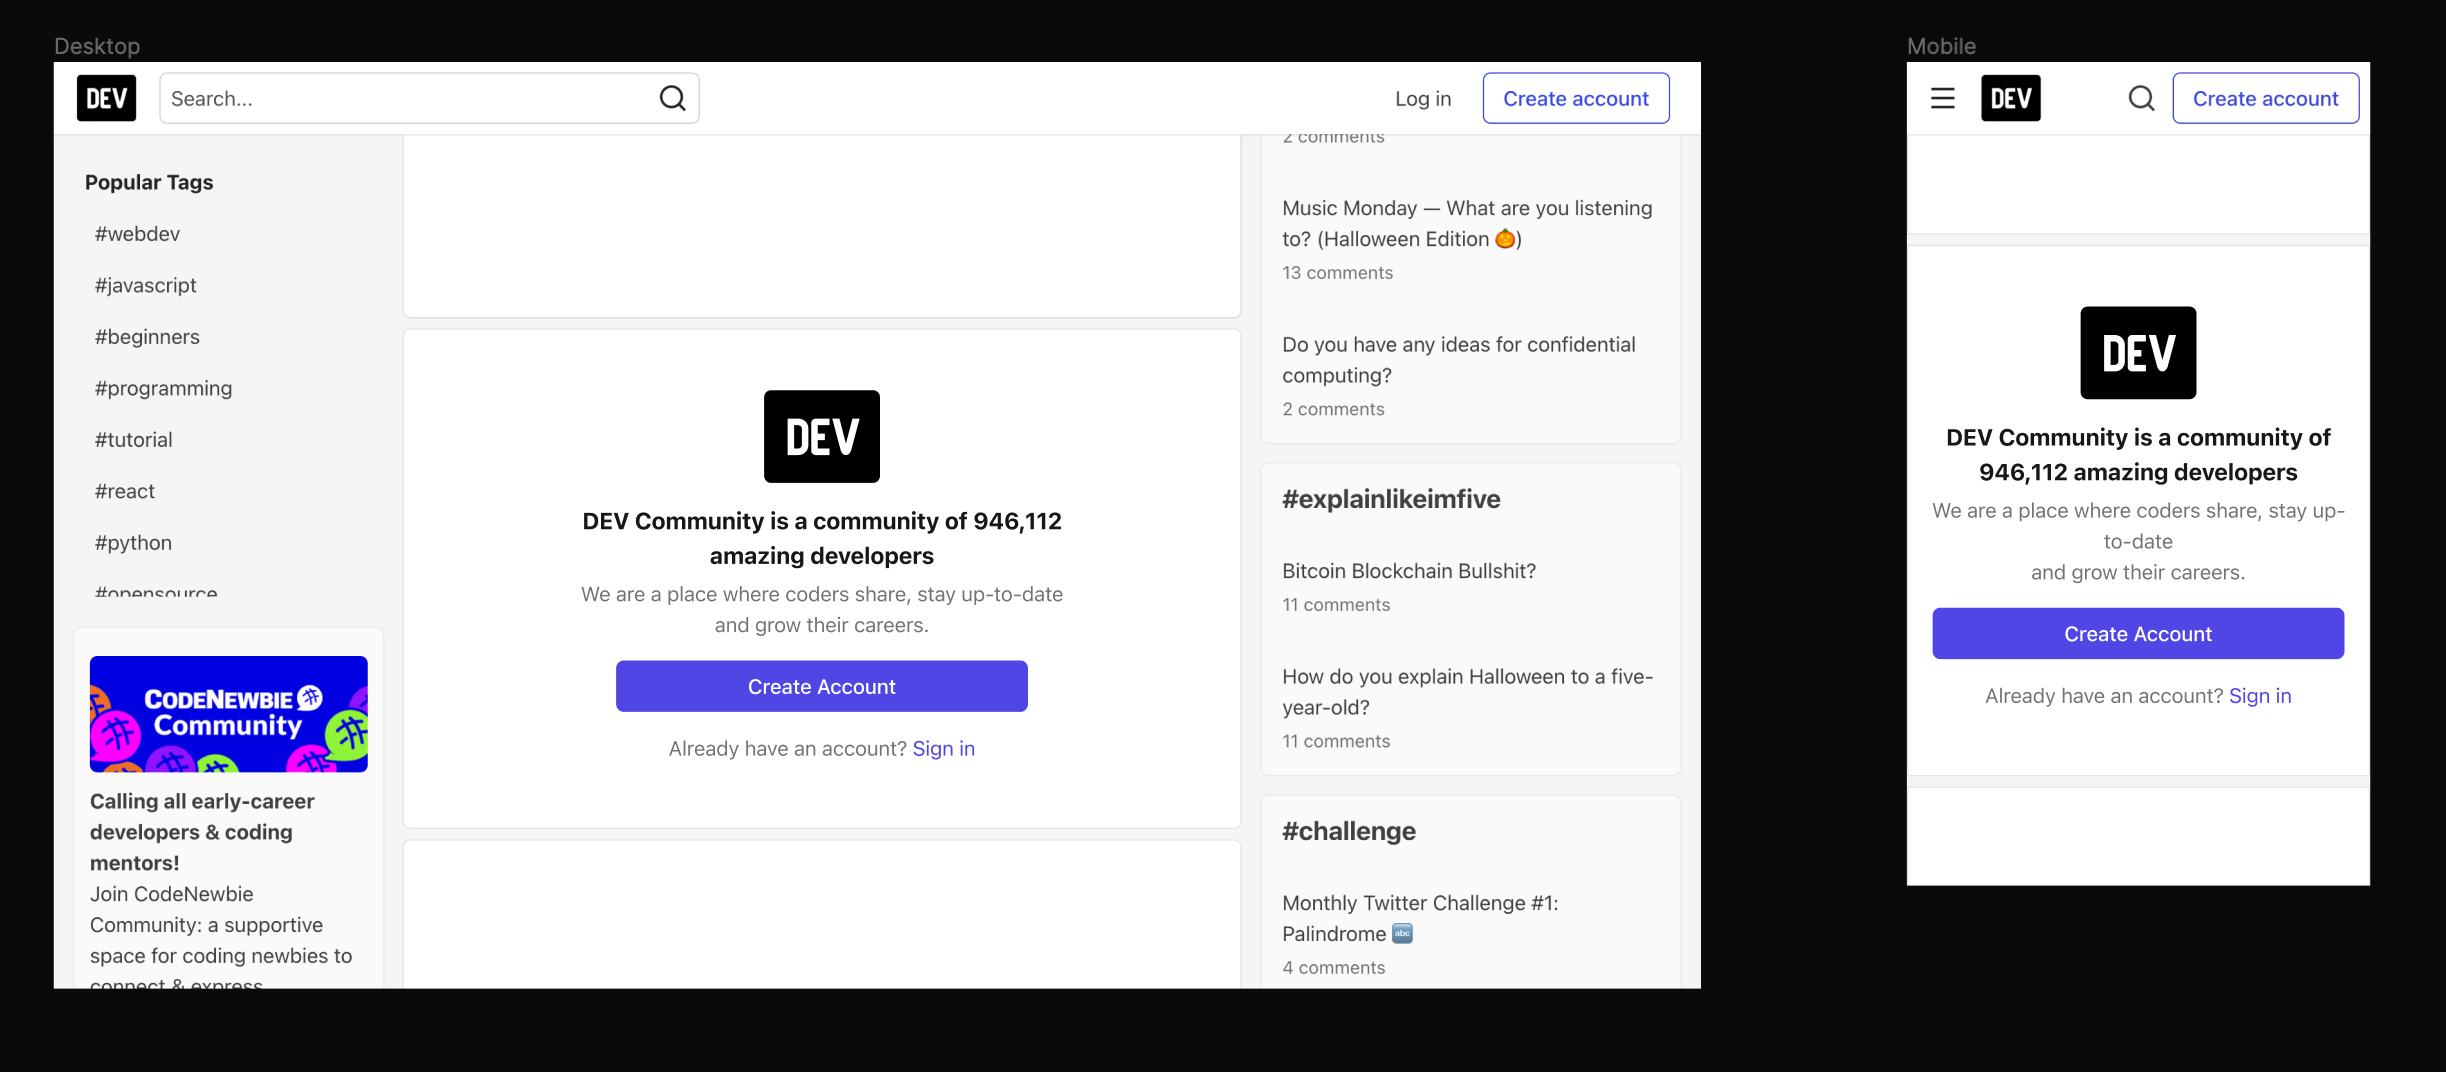Select the CodeNewbie Community banner image
This screenshot has height=1072, width=2446.
(228, 713)
